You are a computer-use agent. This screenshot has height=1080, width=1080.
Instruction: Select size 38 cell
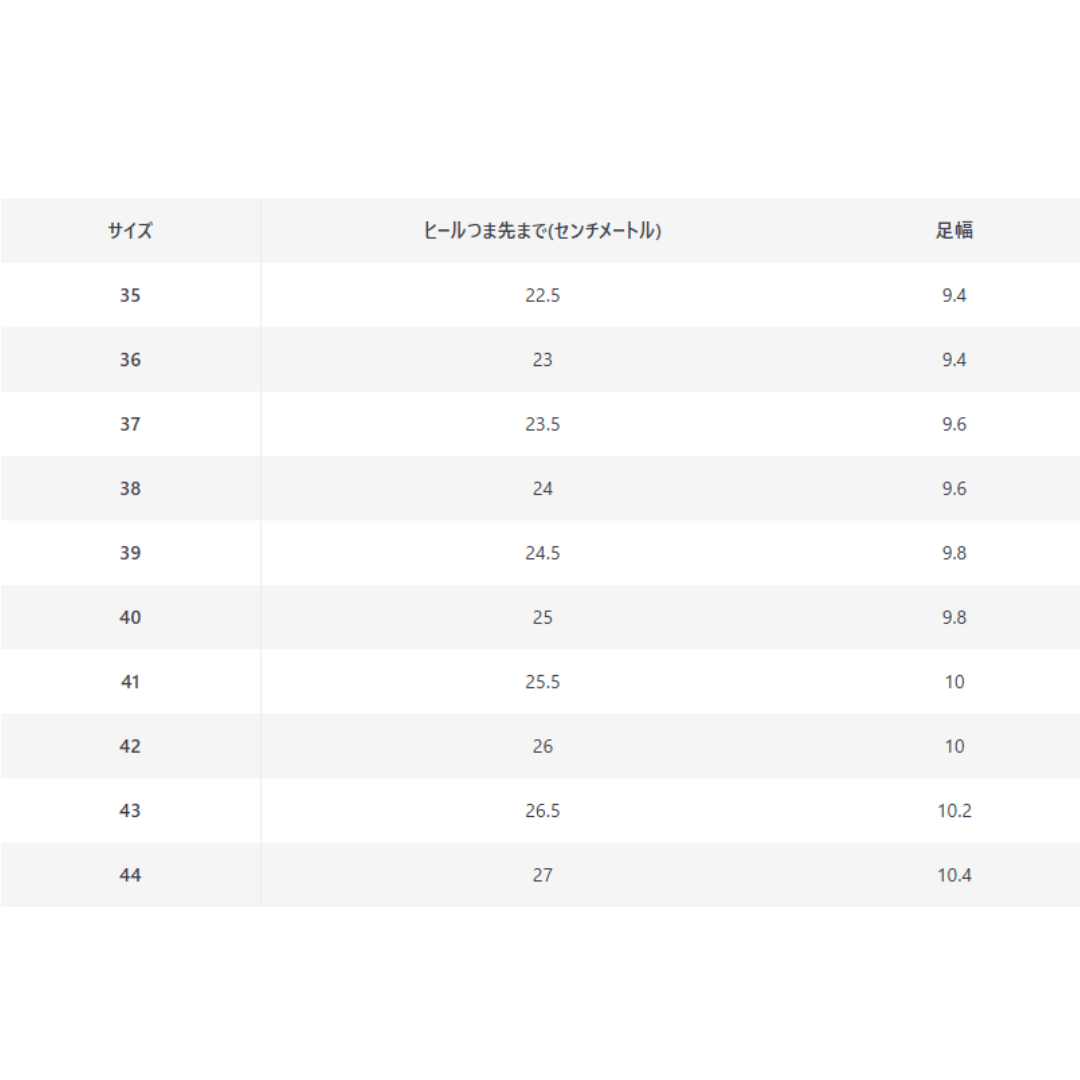[x=130, y=488]
